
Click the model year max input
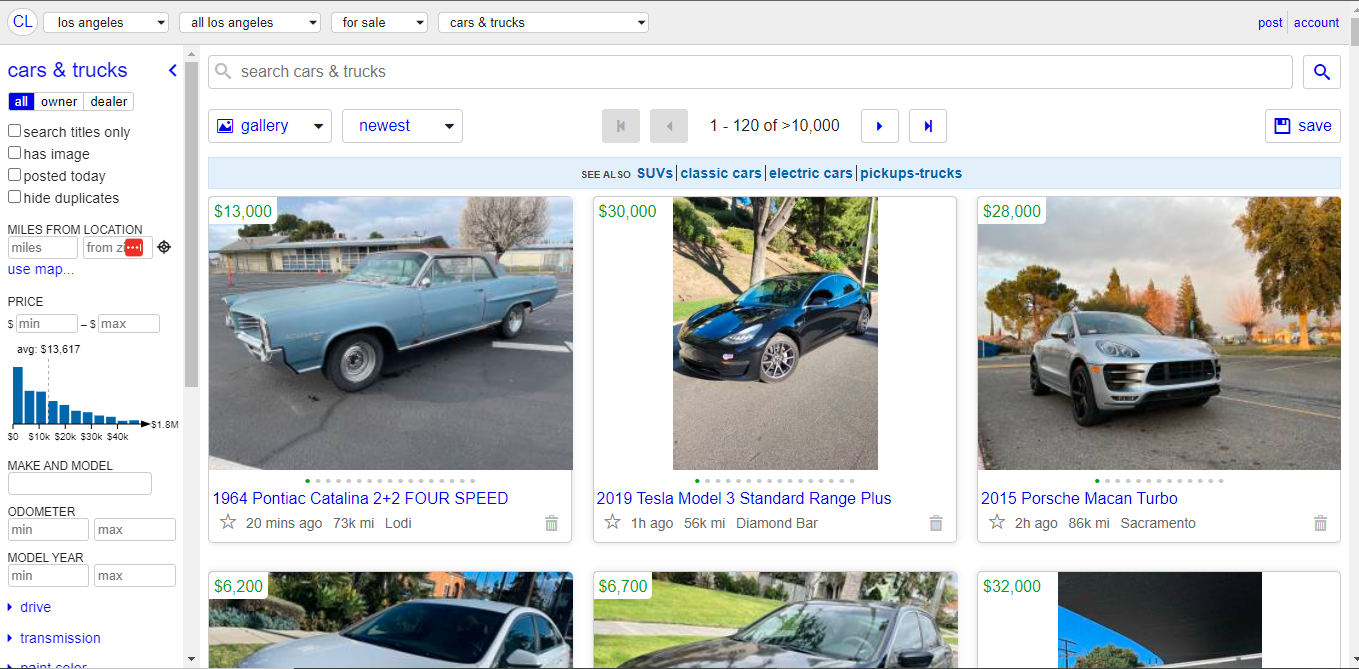pos(135,576)
